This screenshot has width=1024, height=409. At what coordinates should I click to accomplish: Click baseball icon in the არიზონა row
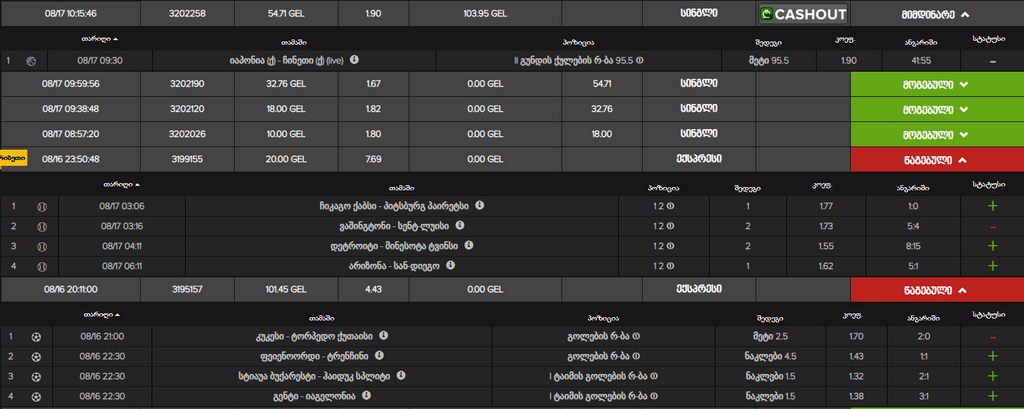[42, 267]
